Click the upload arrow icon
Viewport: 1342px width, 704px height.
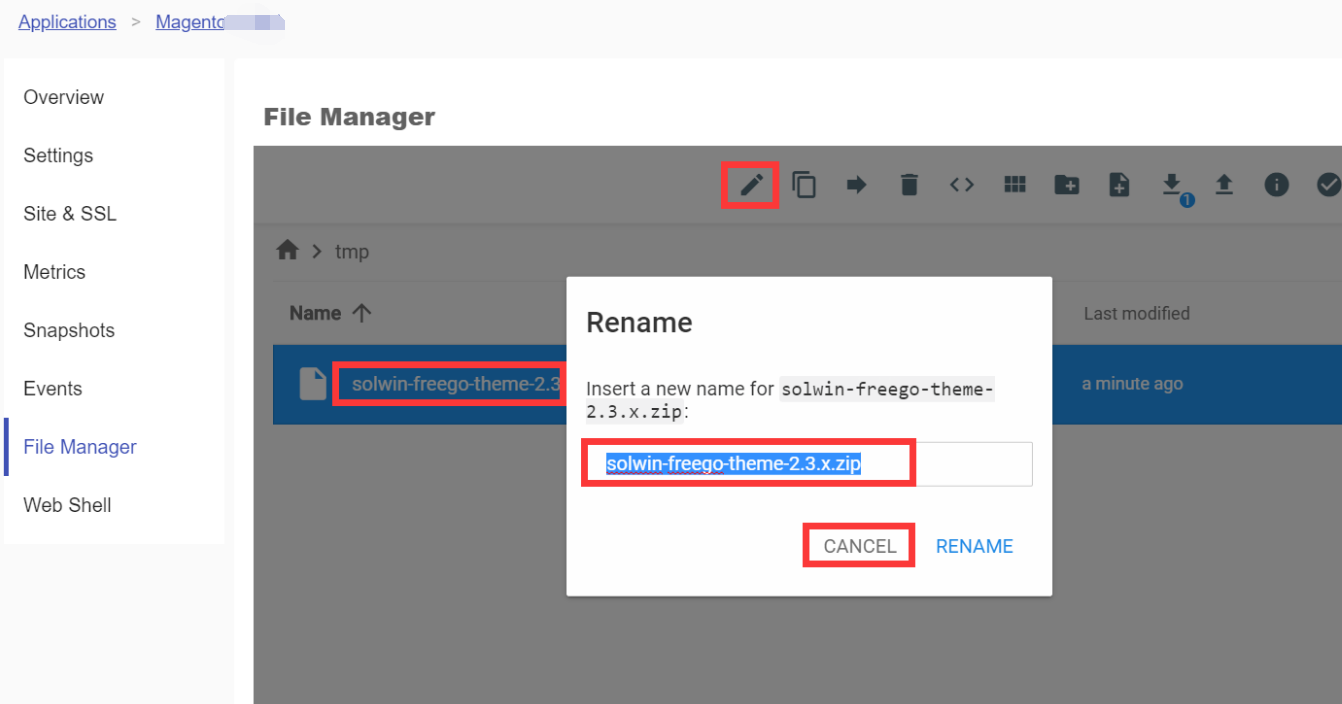pos(1224,185)
